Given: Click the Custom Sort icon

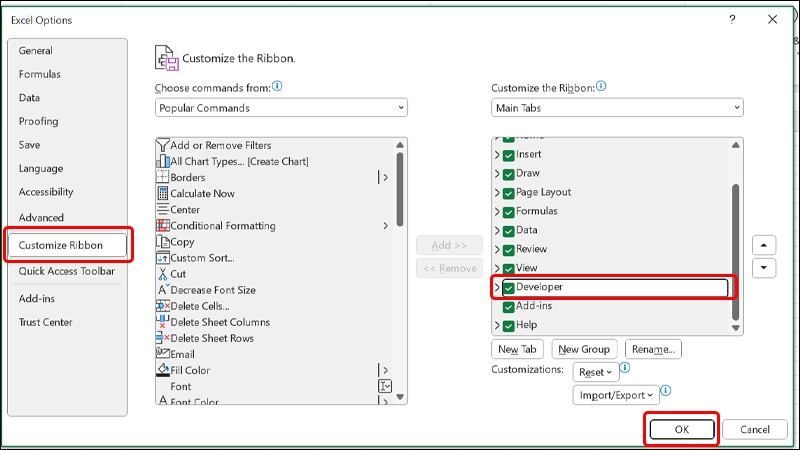Looking at the screenshot, I should click(x=162, y=258).
